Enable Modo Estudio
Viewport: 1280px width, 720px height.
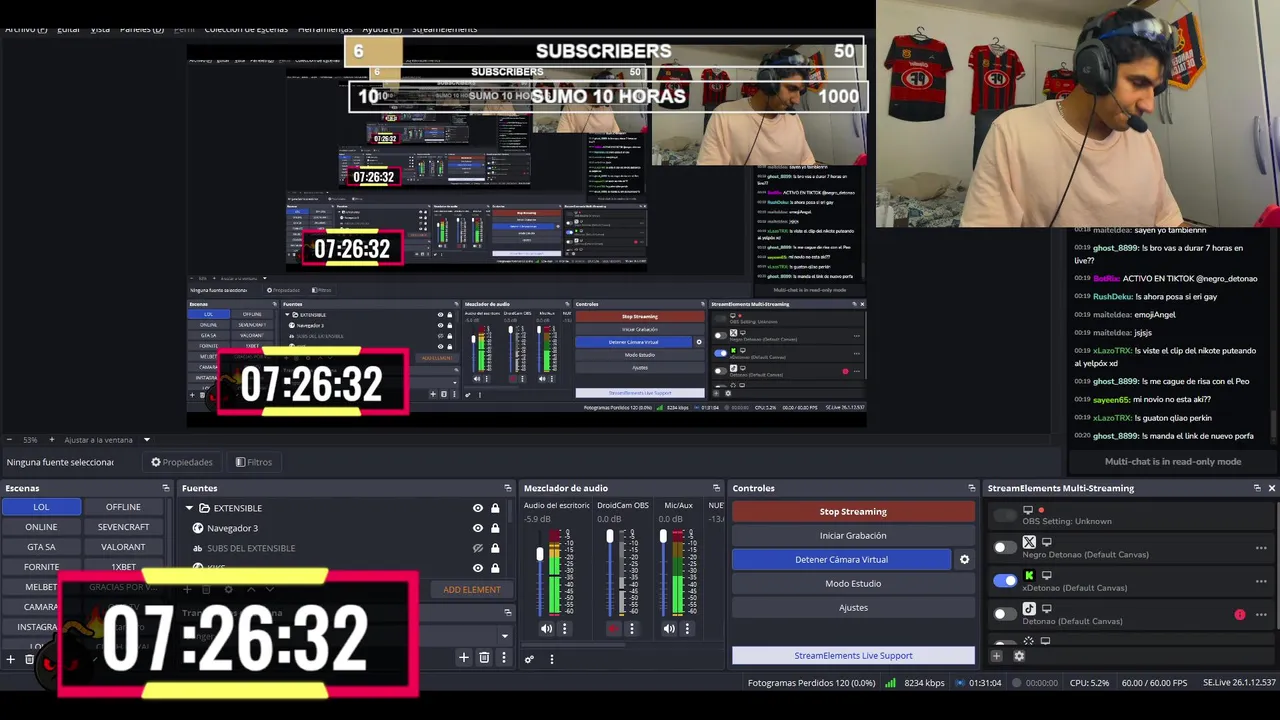853,584
